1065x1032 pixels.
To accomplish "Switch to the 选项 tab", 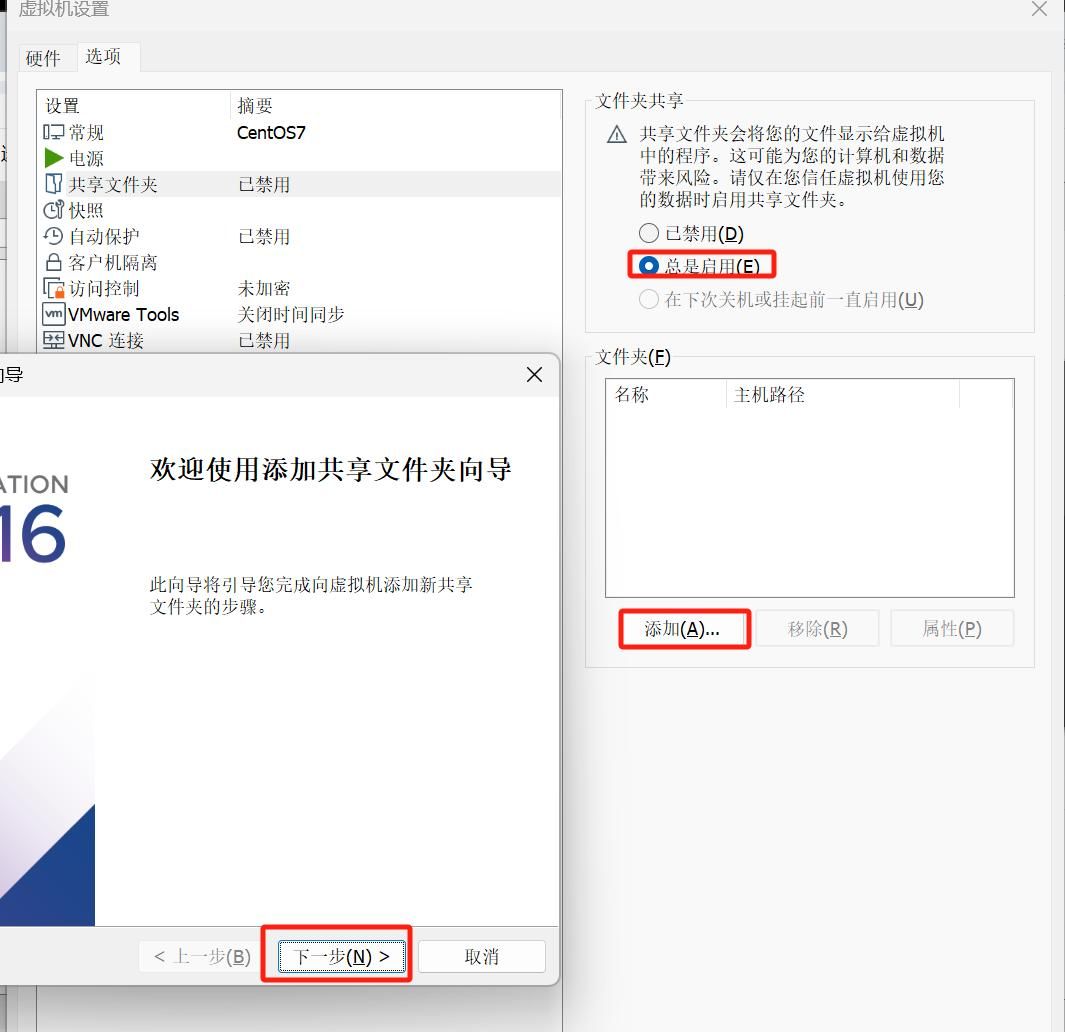I will pos(104,57).
